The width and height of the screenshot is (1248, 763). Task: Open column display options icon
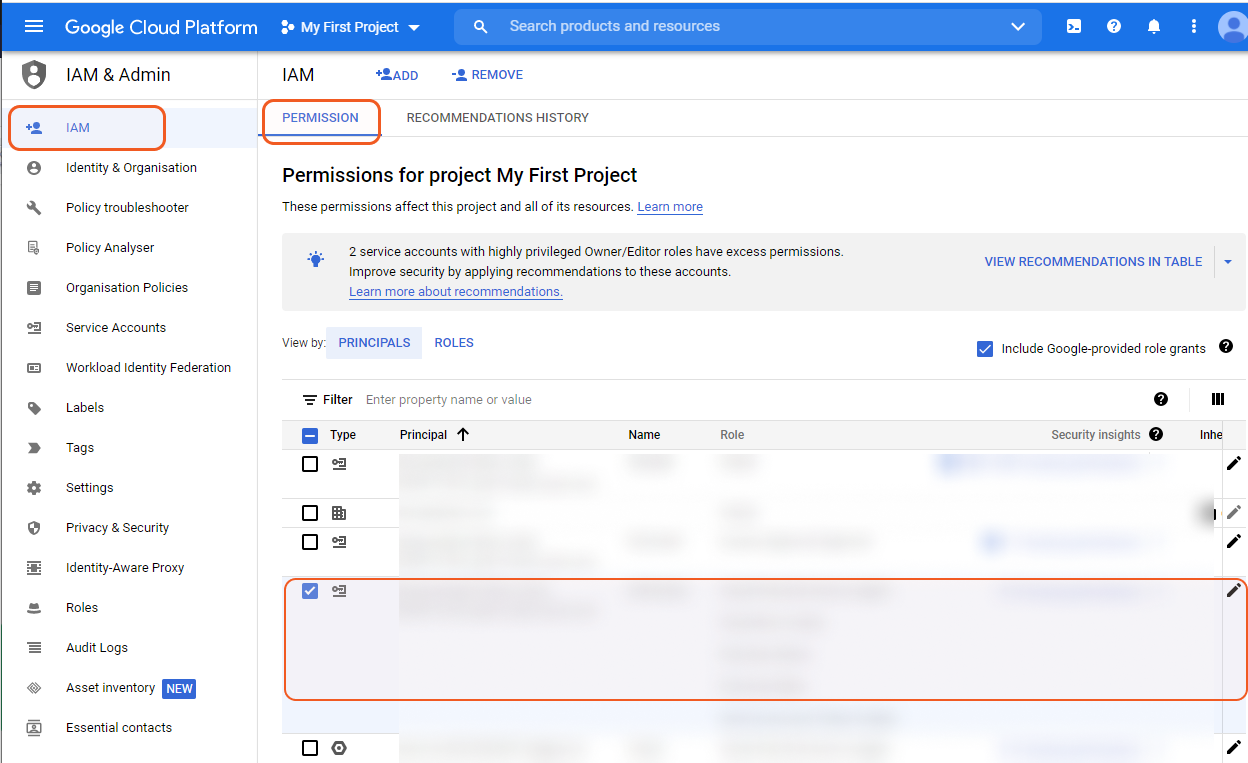[1217, 400]
